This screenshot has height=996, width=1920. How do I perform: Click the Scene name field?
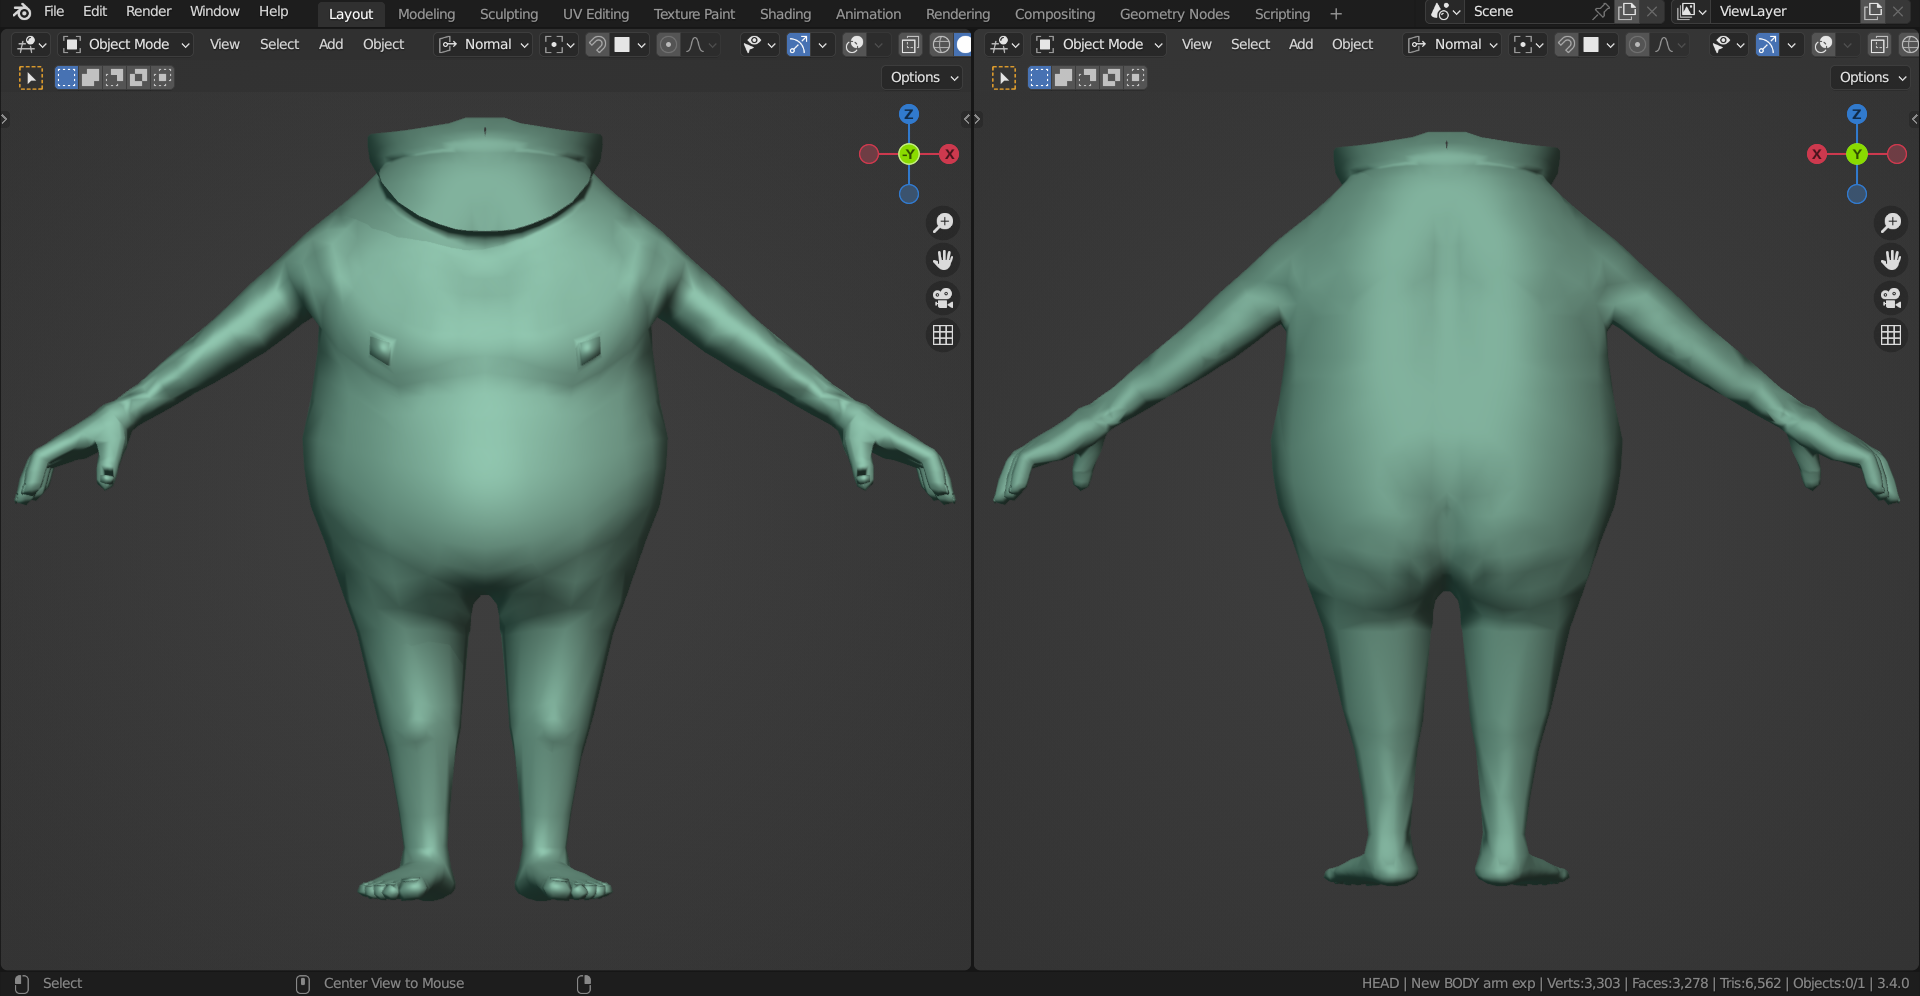coord(1528,12)
